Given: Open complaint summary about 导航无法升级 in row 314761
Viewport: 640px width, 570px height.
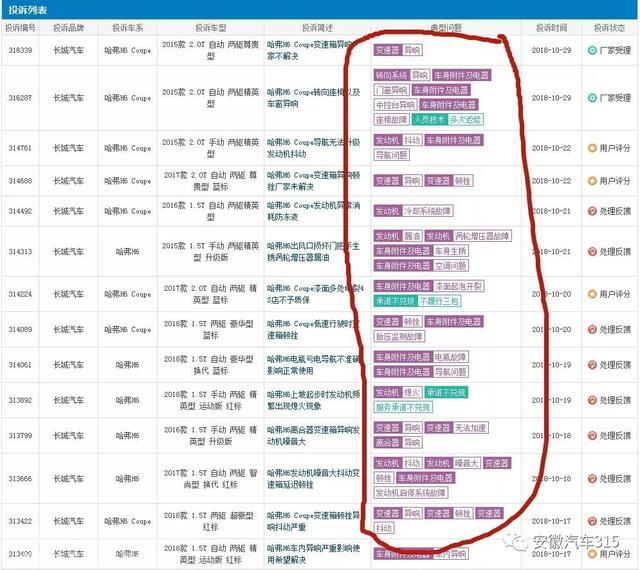Looking at the screenshot, I should (313, 148).
